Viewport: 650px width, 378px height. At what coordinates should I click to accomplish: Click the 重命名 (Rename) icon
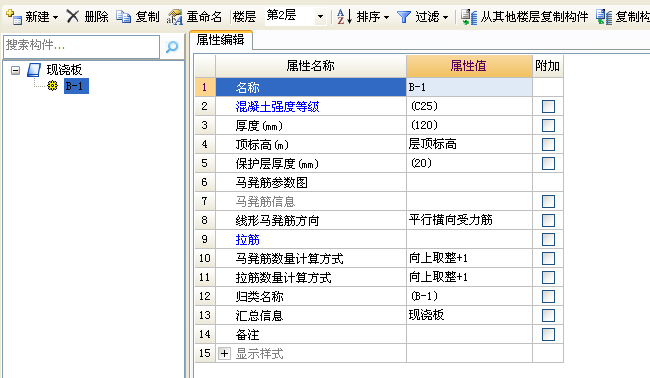point(175,17)
